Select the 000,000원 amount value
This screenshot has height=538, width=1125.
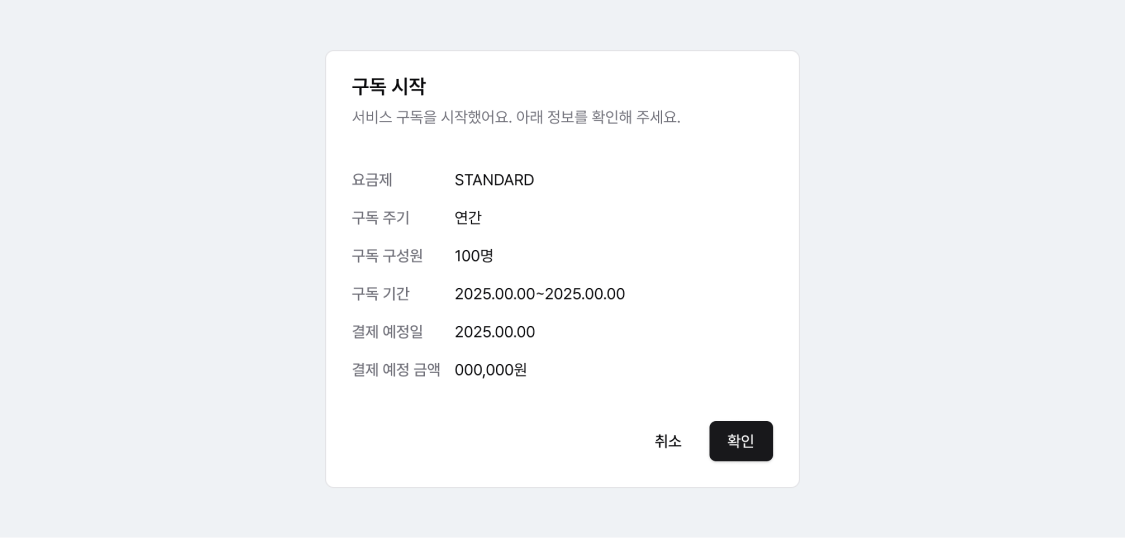(x=491, y=370)
